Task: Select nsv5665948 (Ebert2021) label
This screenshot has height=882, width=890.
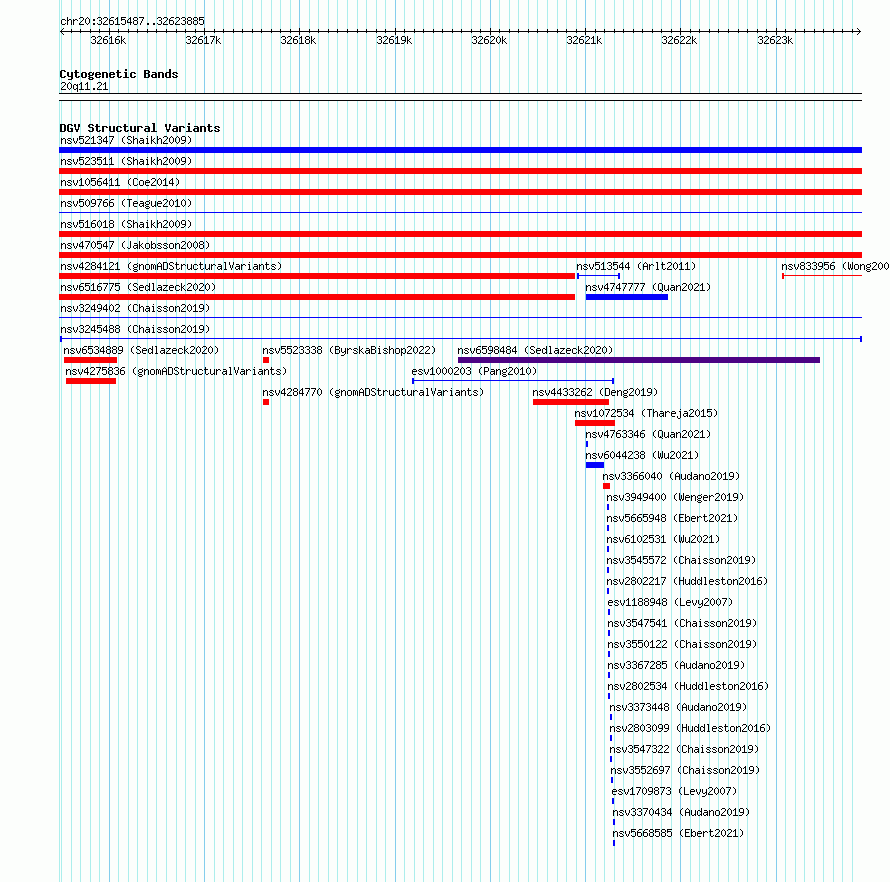Action: 672,518
